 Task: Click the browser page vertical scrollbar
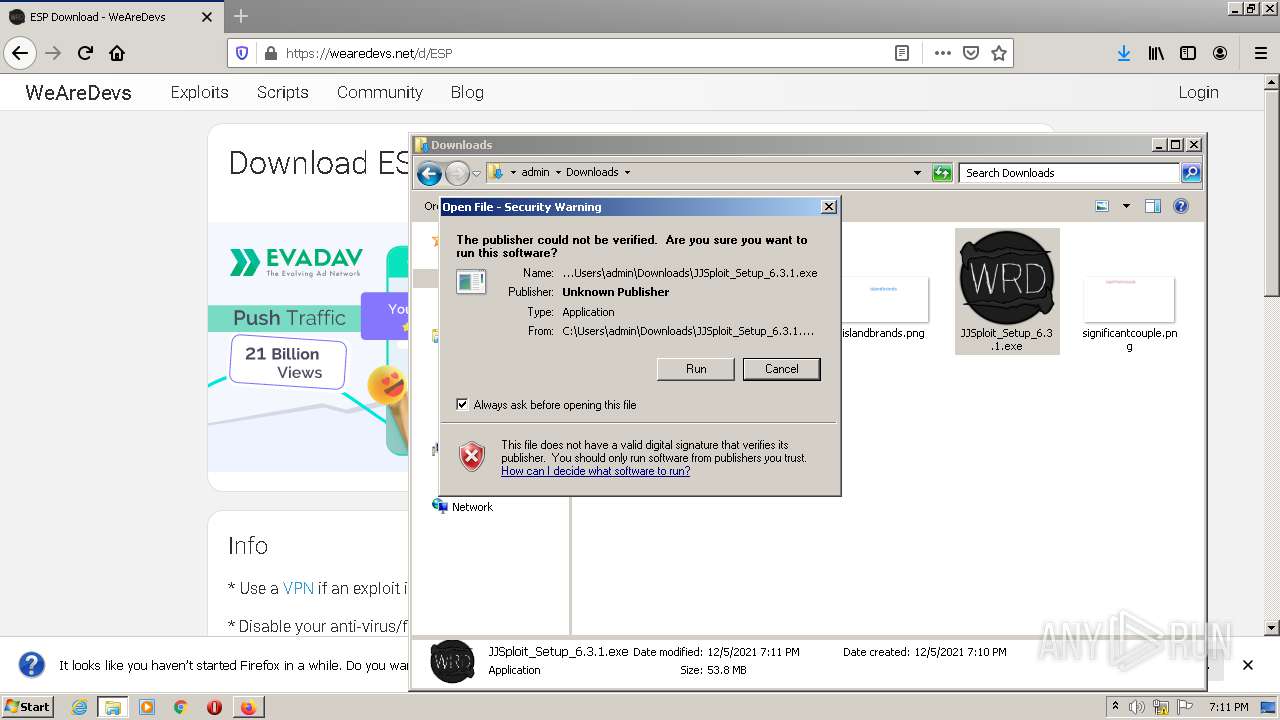coord(1272,355)
